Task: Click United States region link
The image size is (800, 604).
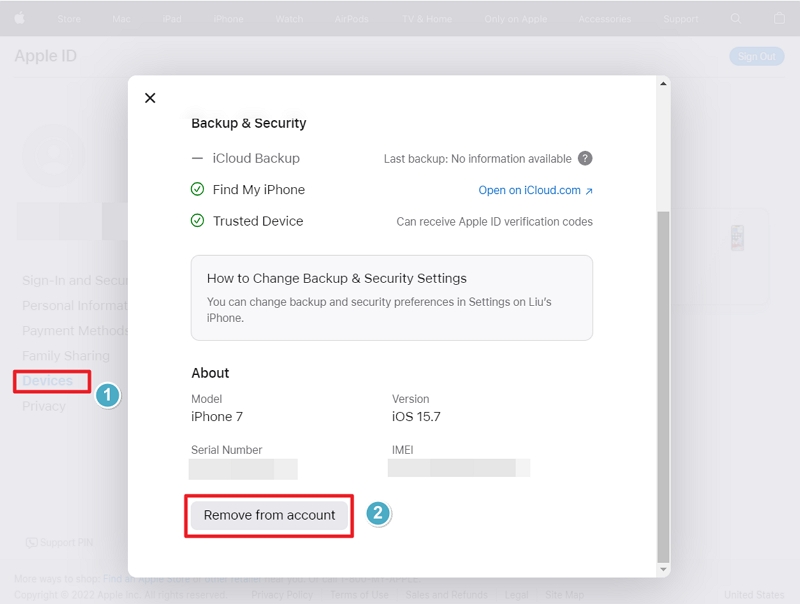Action: pyautogui.click(x=754, y=595)
